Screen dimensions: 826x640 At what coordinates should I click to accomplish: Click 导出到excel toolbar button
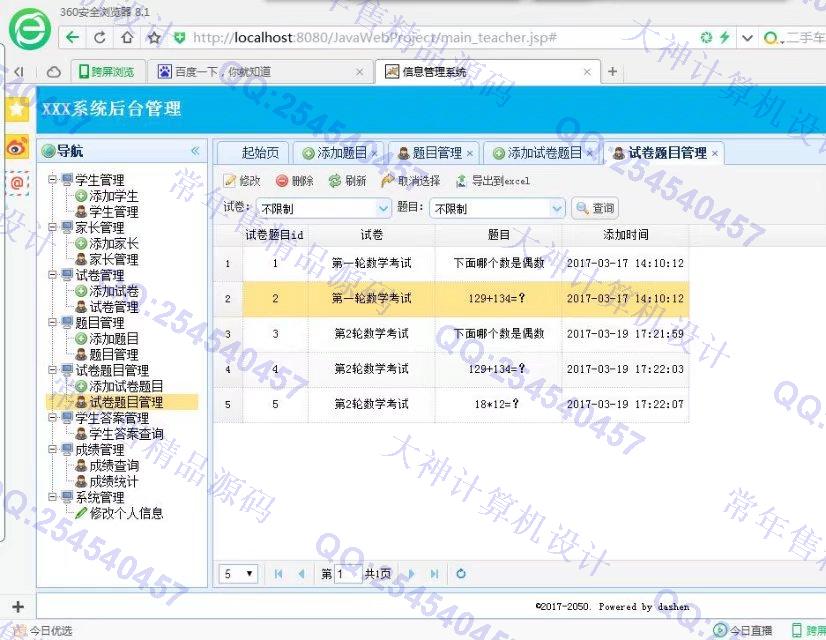click(493, 181)
